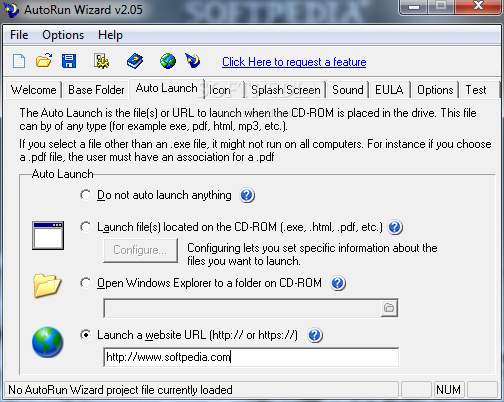Click the application window icon beside Launch file(s)
Viewport: 504px width, 402px height.
(x=48, y=235)
